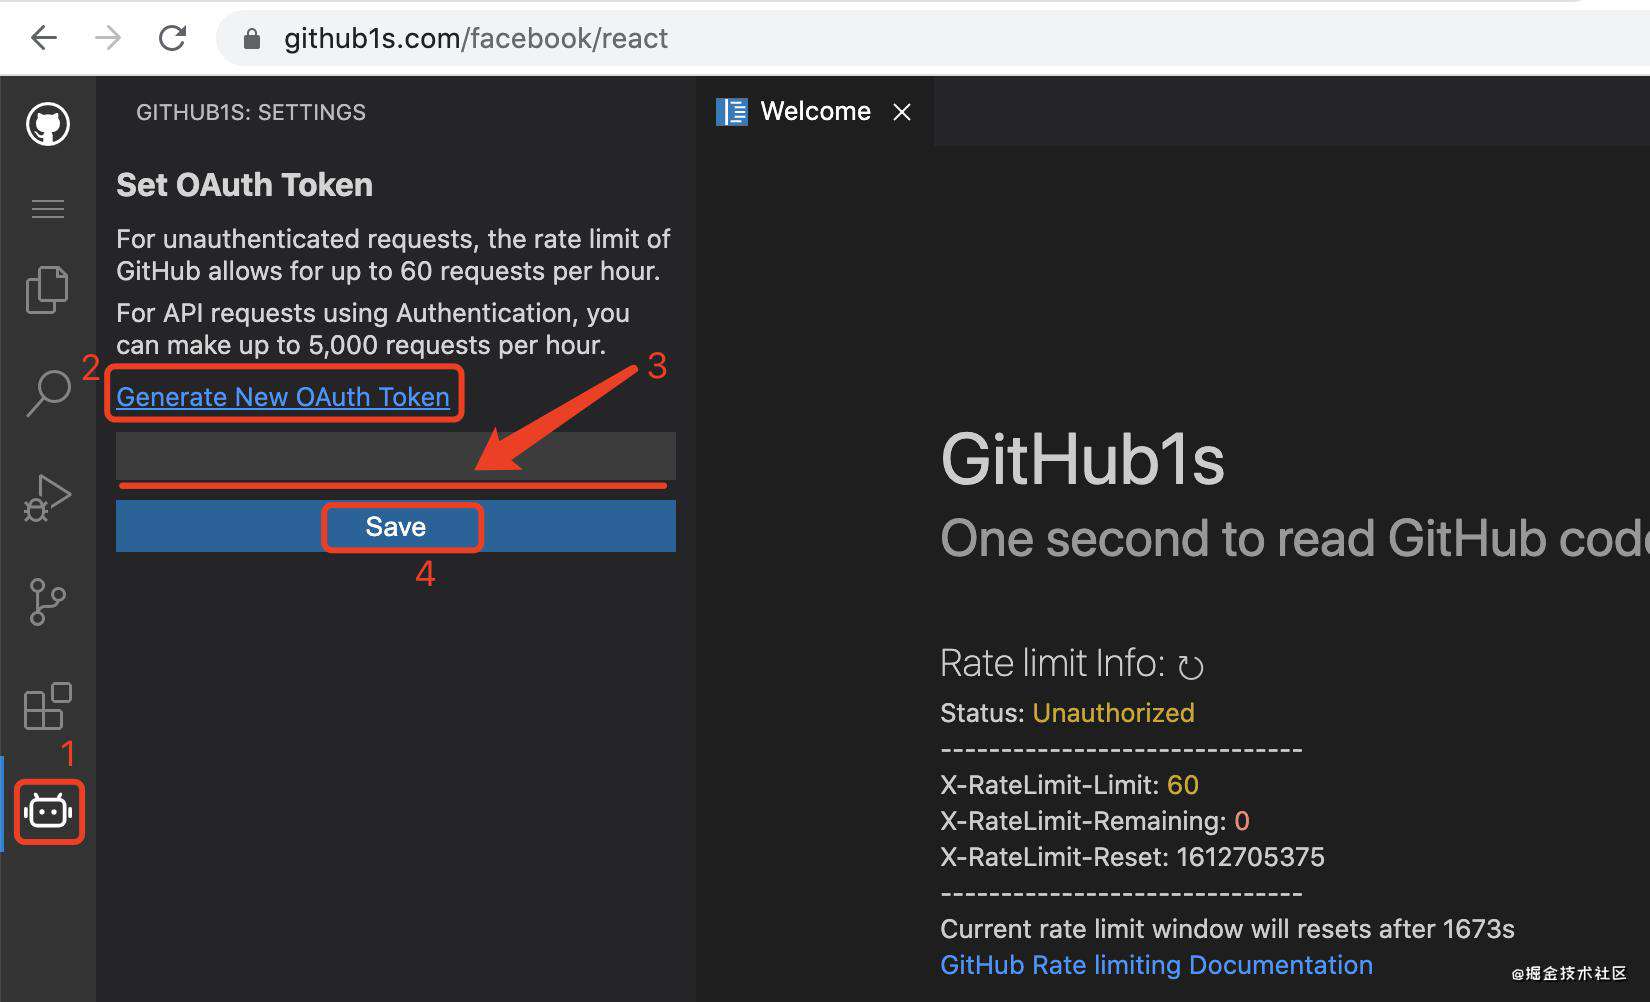The image size is (1650, 1002).
Task: Click the browser back arrow
Action: tap(45, 38)
